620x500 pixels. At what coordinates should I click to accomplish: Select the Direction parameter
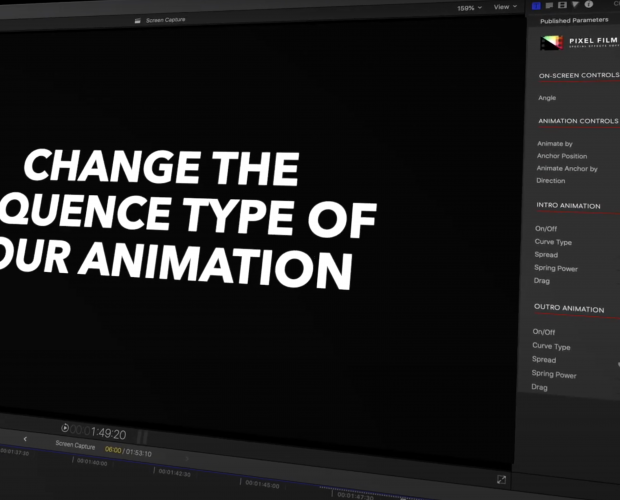click(x=550, y=181)
